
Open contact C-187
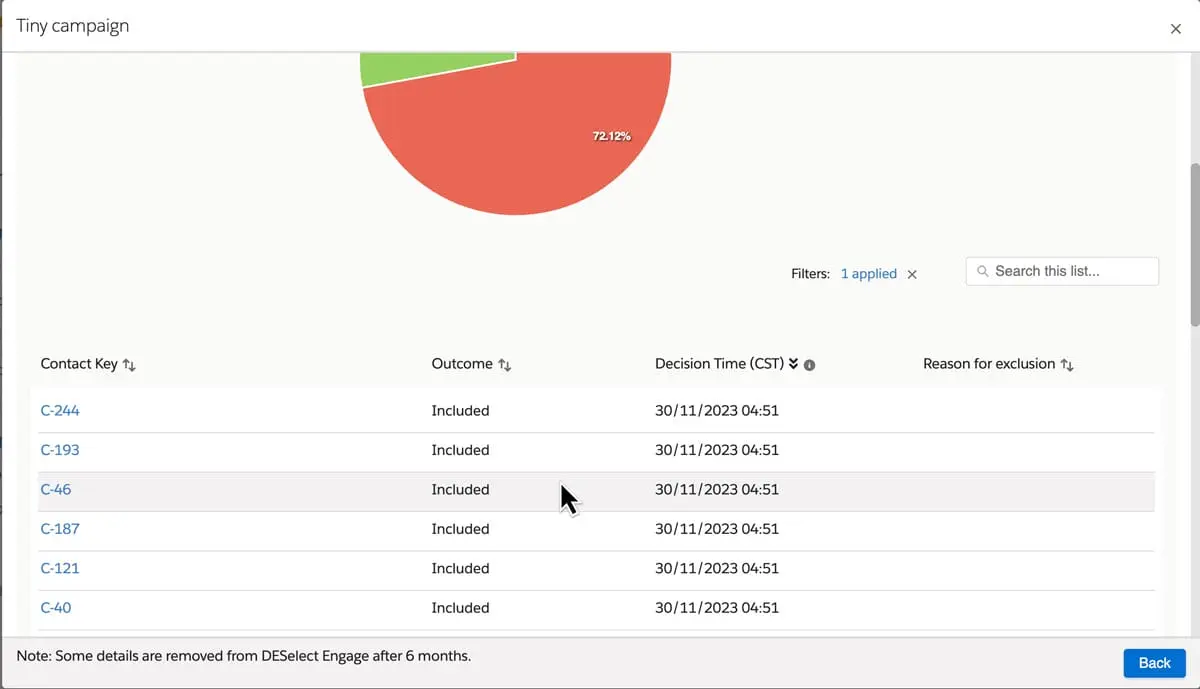(x=60, y=529)
